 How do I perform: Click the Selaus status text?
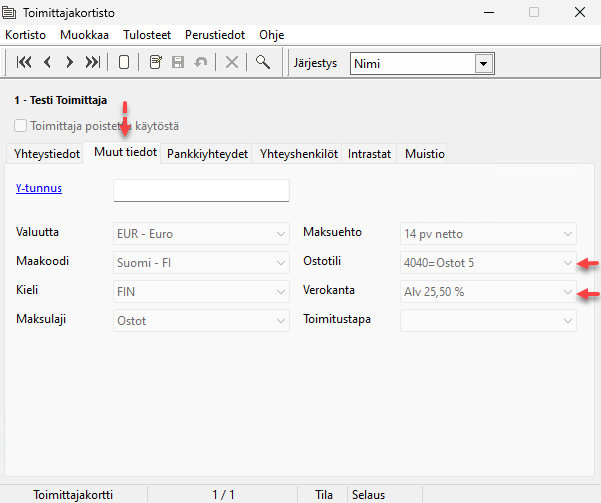[x=368, y=495]
